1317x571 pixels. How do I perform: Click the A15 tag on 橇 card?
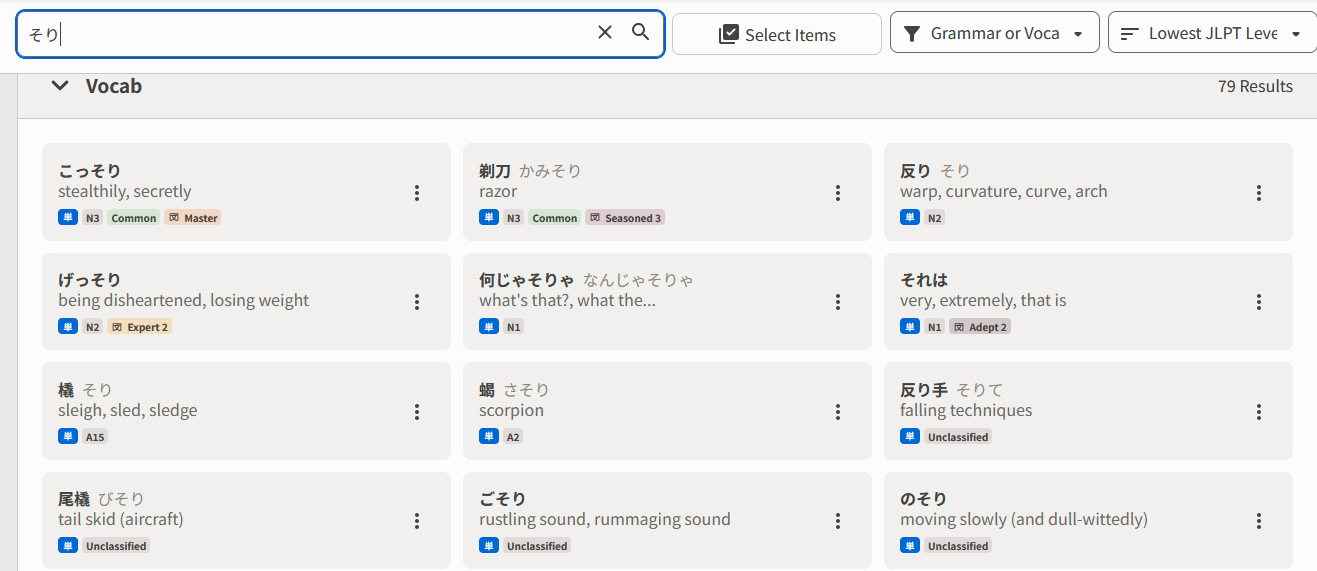[95, 437]
